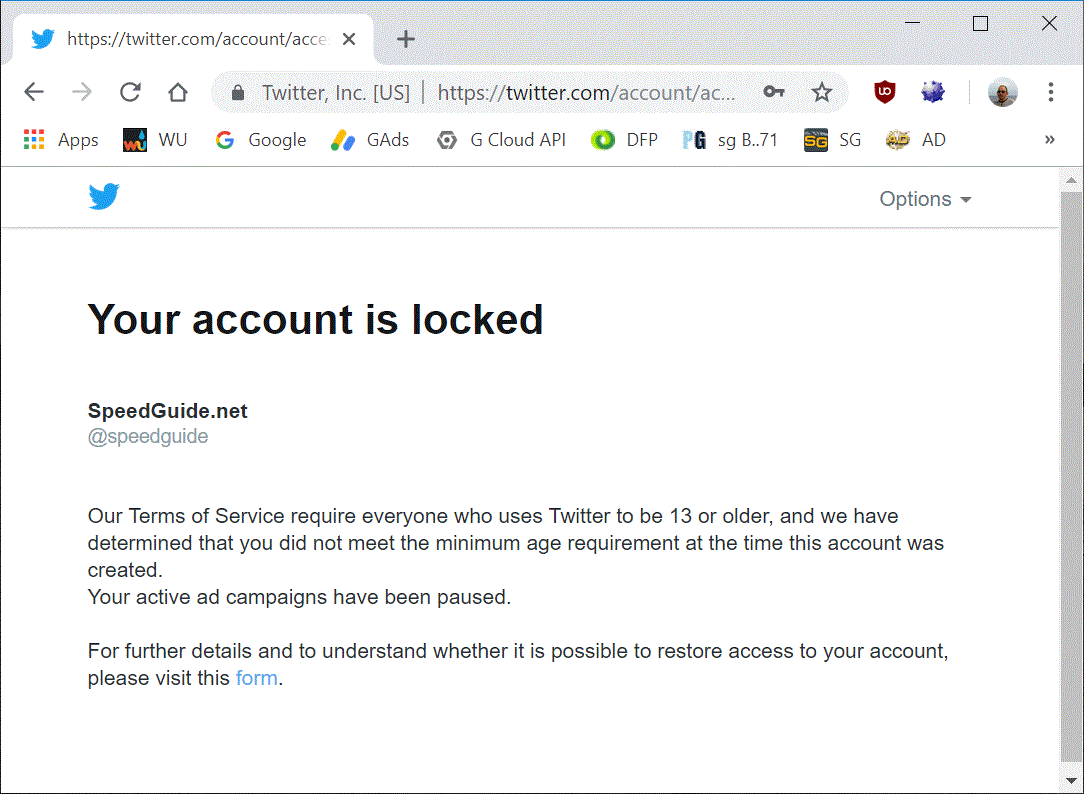The image size is (1084, 794).
Task: Open the Chrome profile avatar
Action: (1002, 92)
